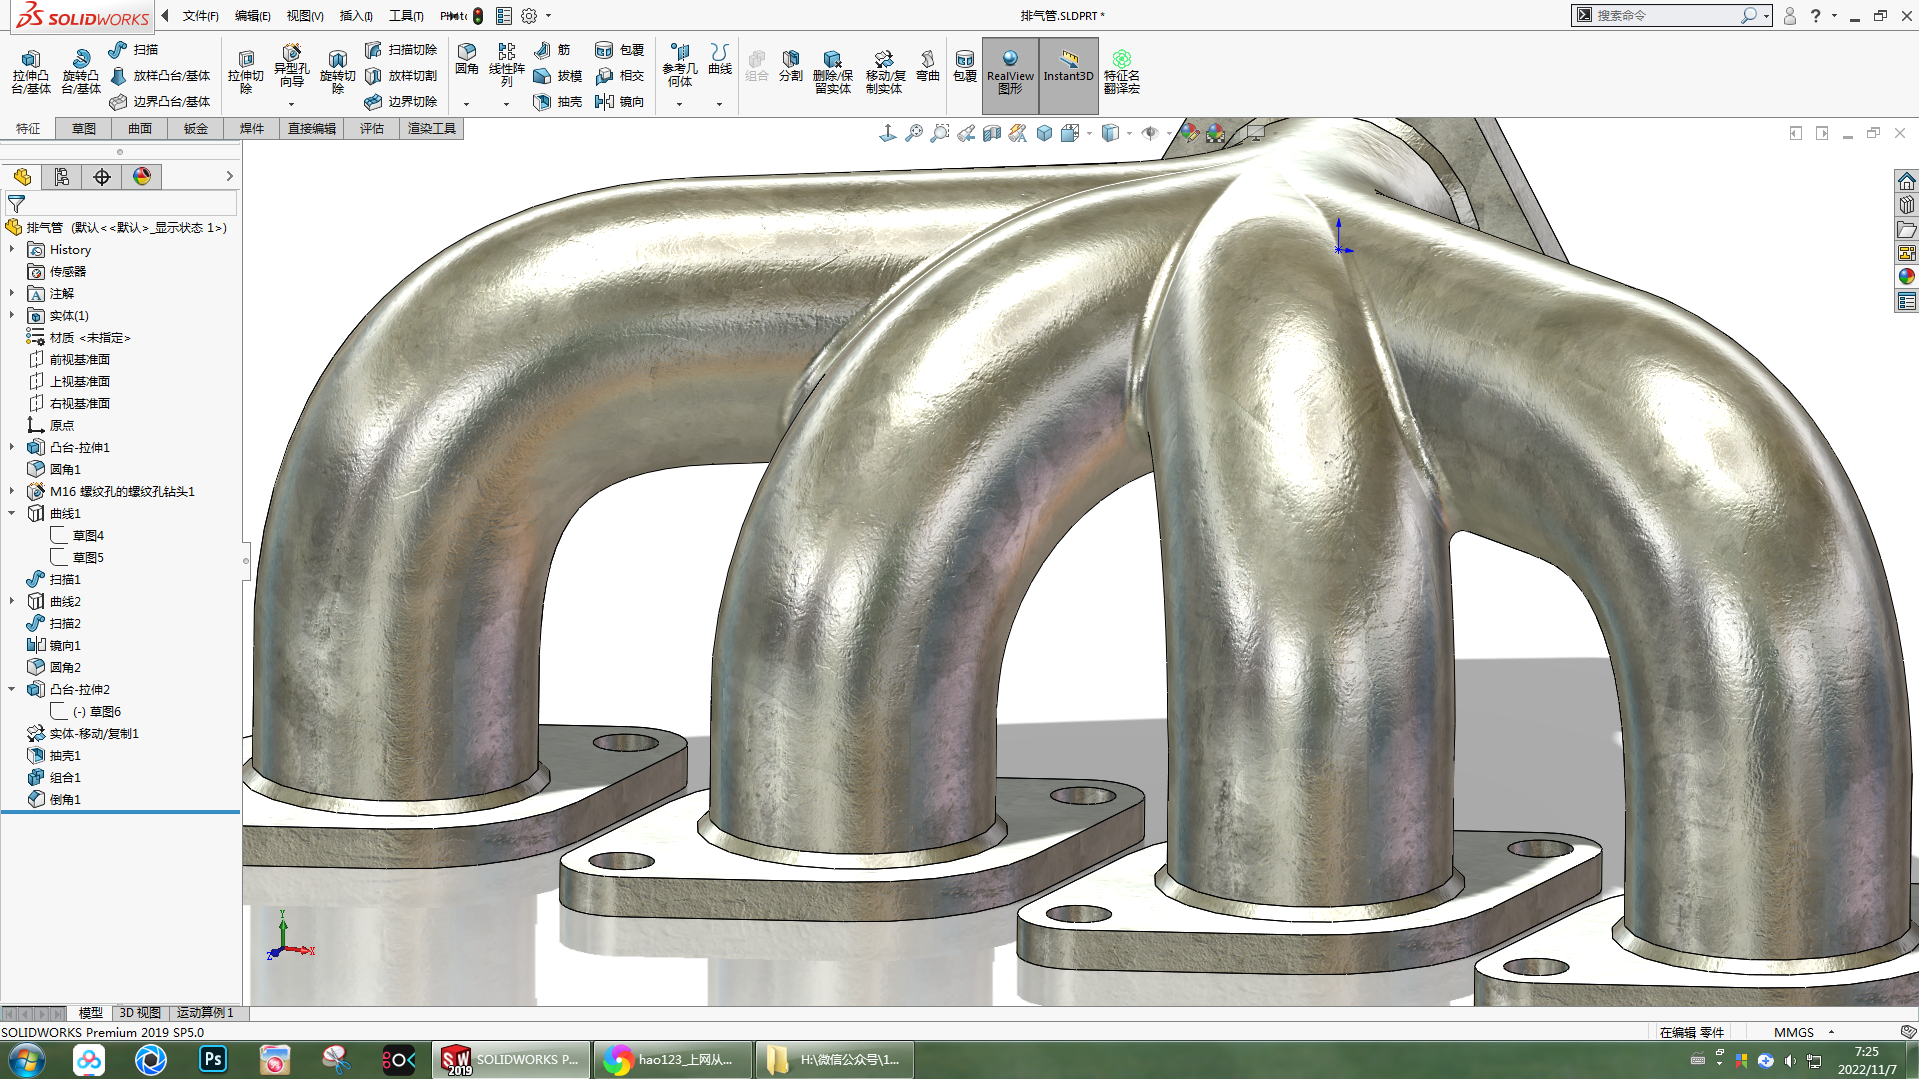1919x1079 pixels.
Task: Click the 拔模 draft tool
Action: coord(558,75)
